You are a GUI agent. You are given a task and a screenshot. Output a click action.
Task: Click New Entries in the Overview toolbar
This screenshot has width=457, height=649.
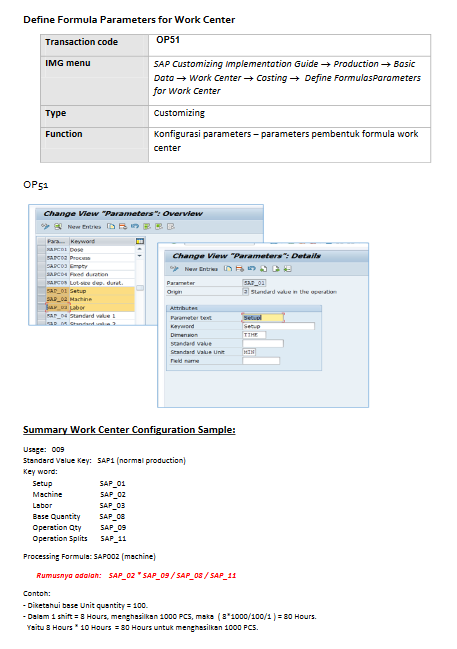tap(84, 227)
